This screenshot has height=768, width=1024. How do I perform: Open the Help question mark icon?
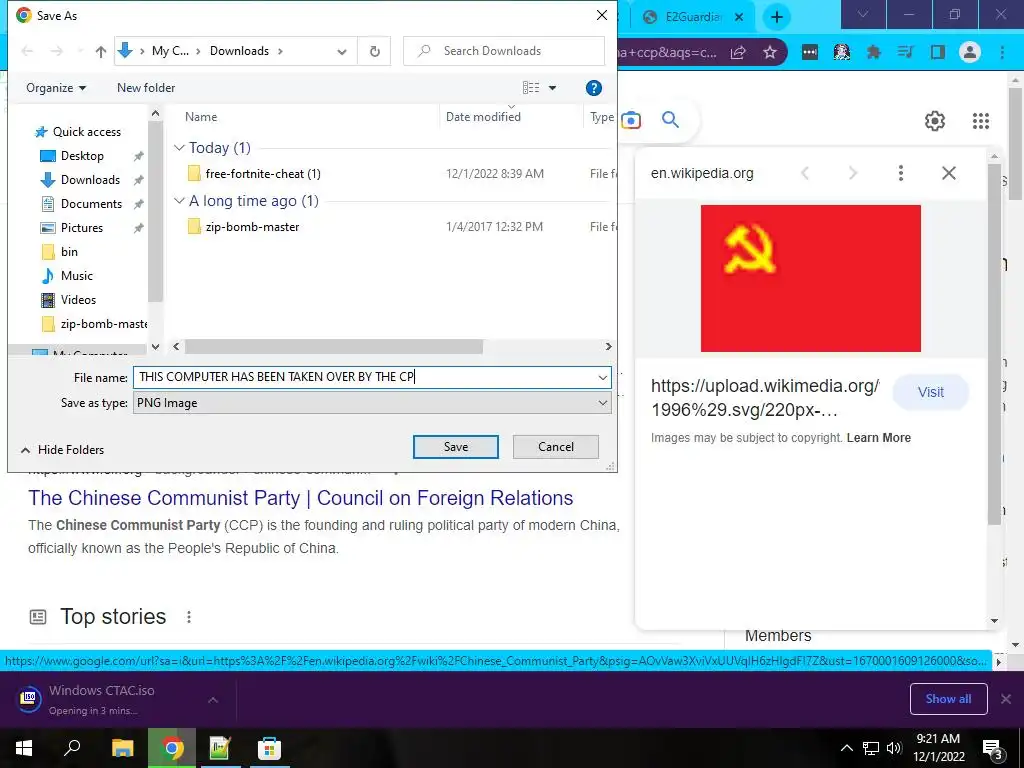tap(593, 88)
